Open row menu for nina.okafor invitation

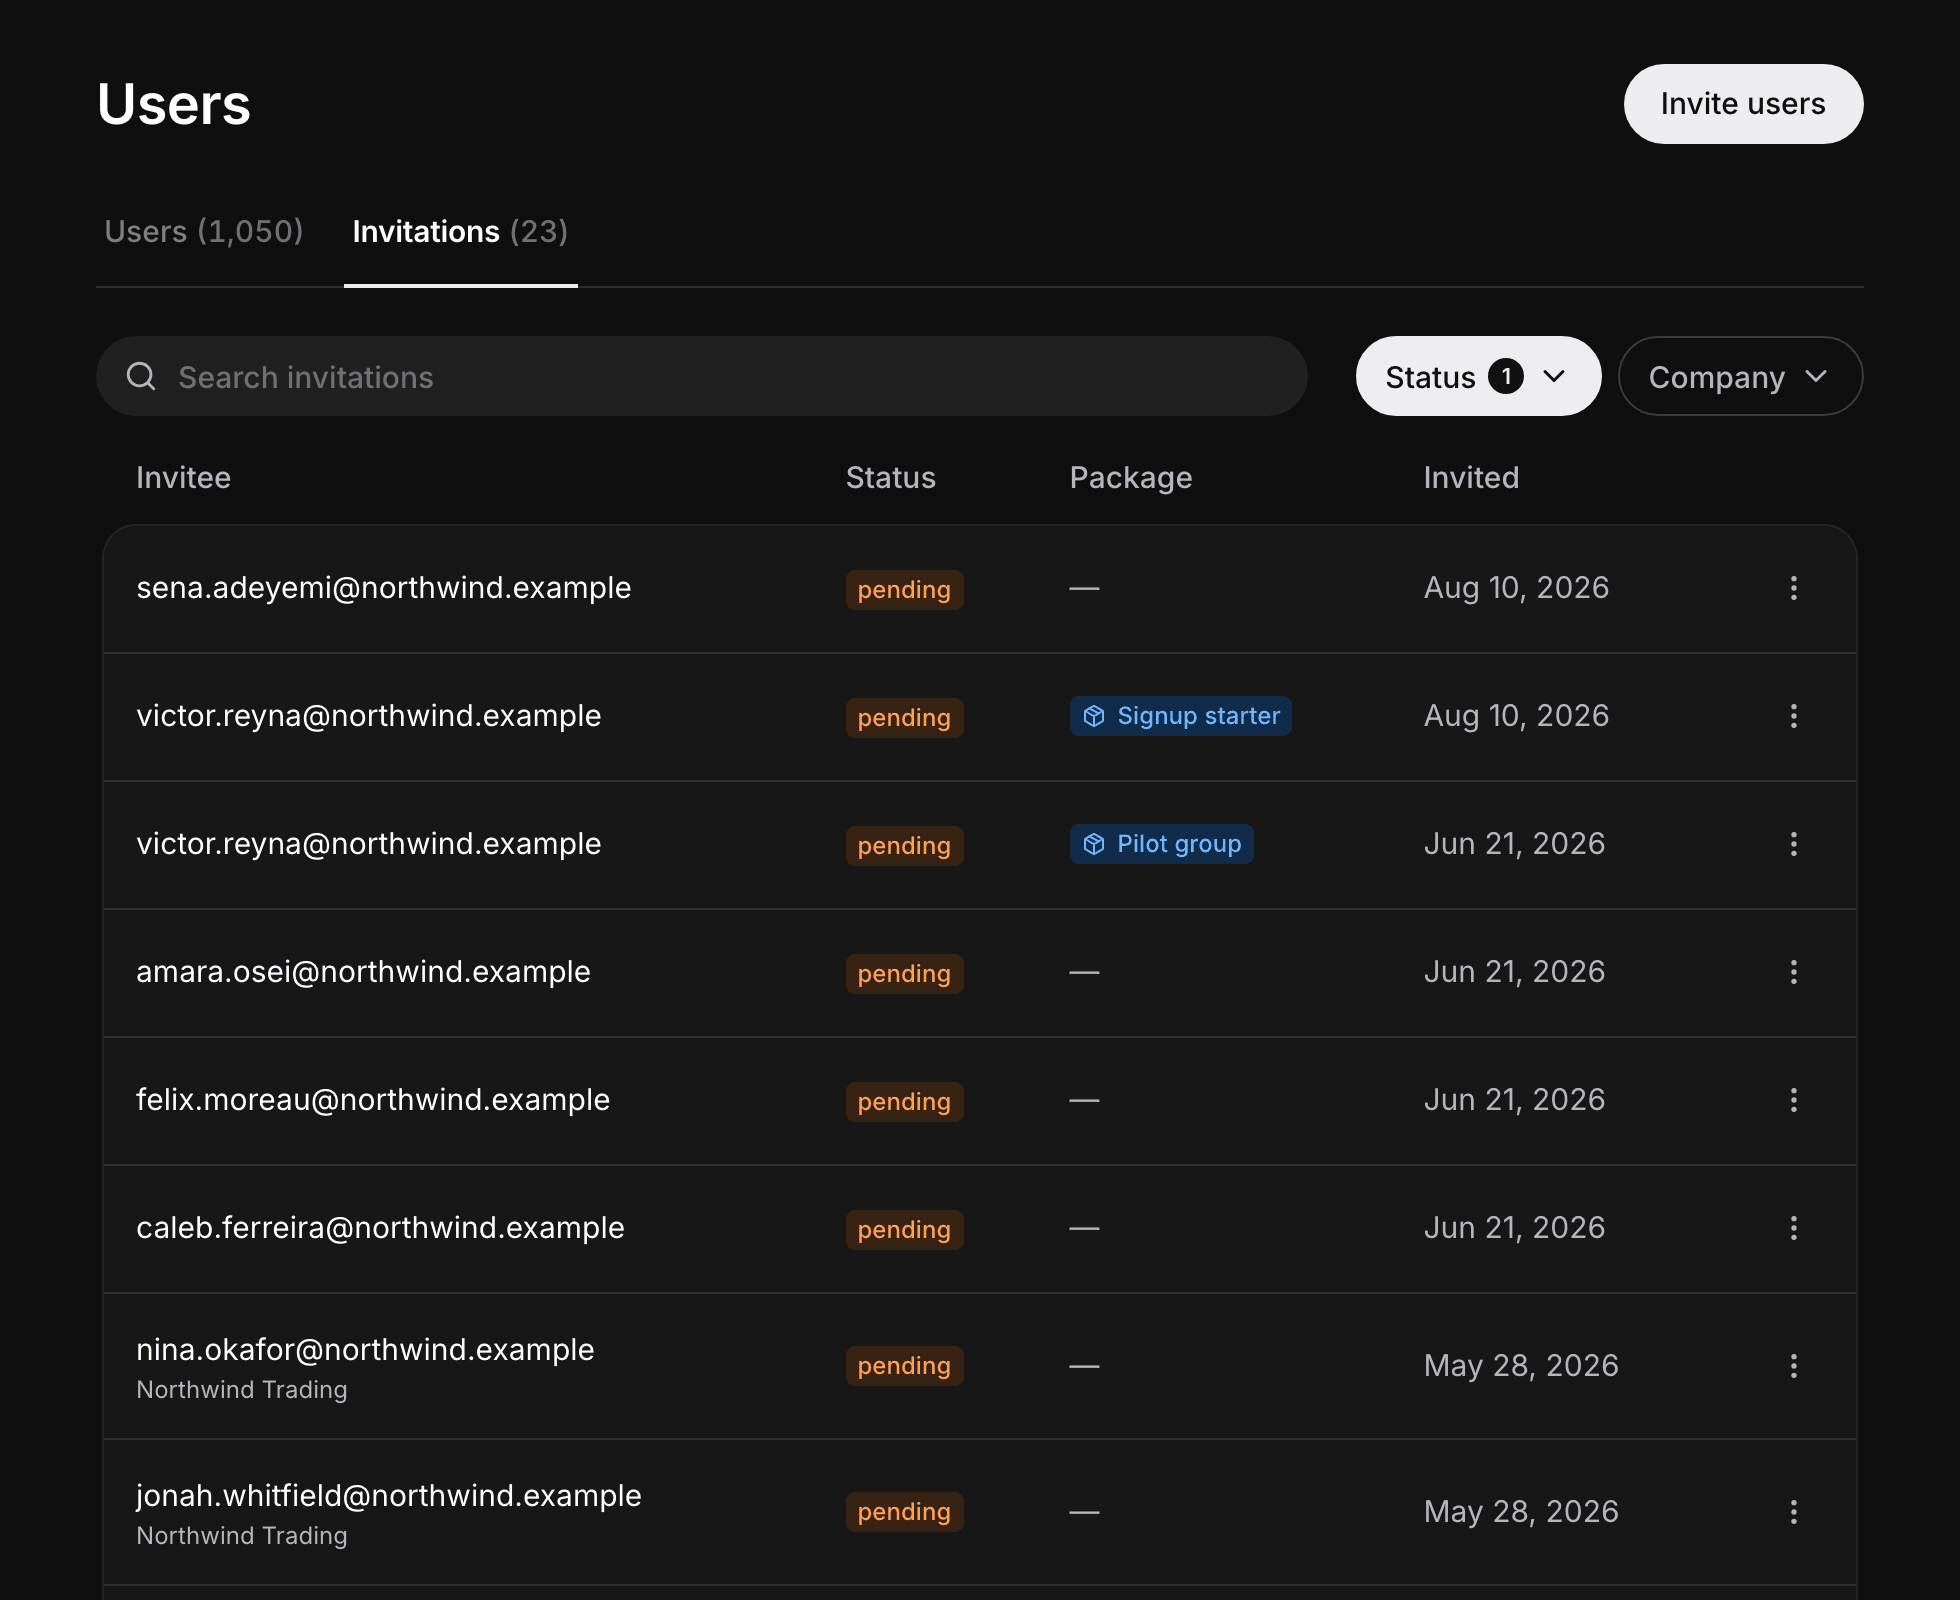(1793, 1366)
